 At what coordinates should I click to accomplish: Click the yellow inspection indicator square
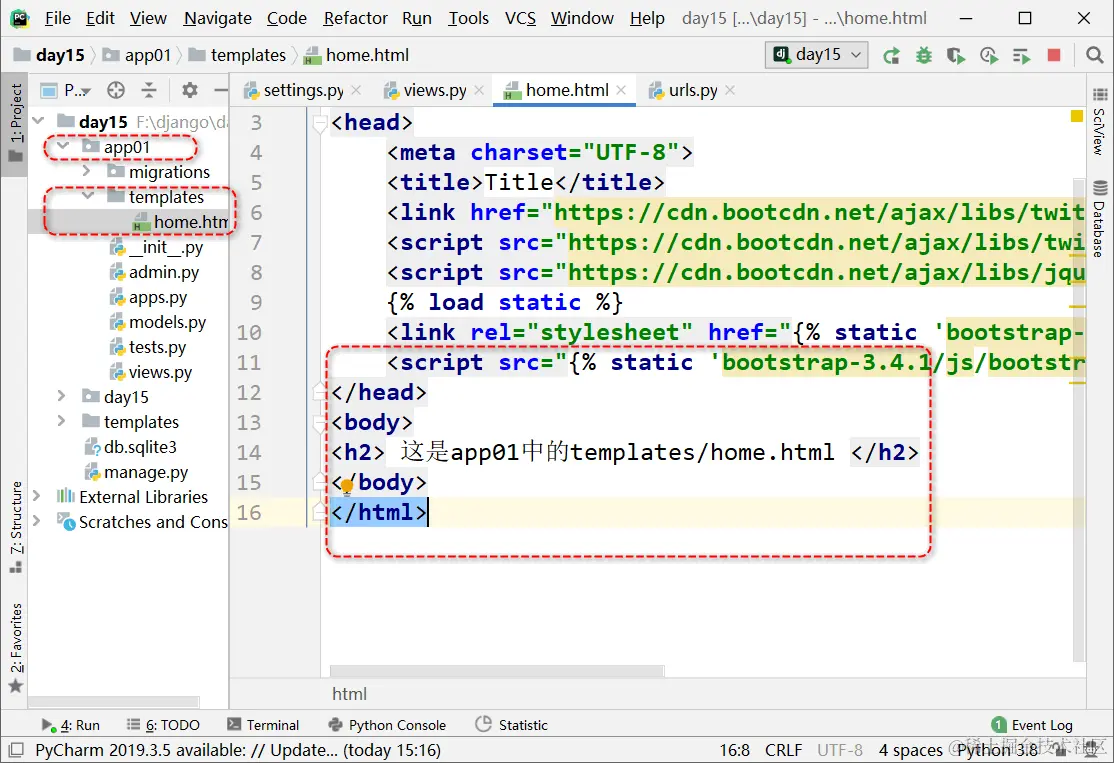1077,116
